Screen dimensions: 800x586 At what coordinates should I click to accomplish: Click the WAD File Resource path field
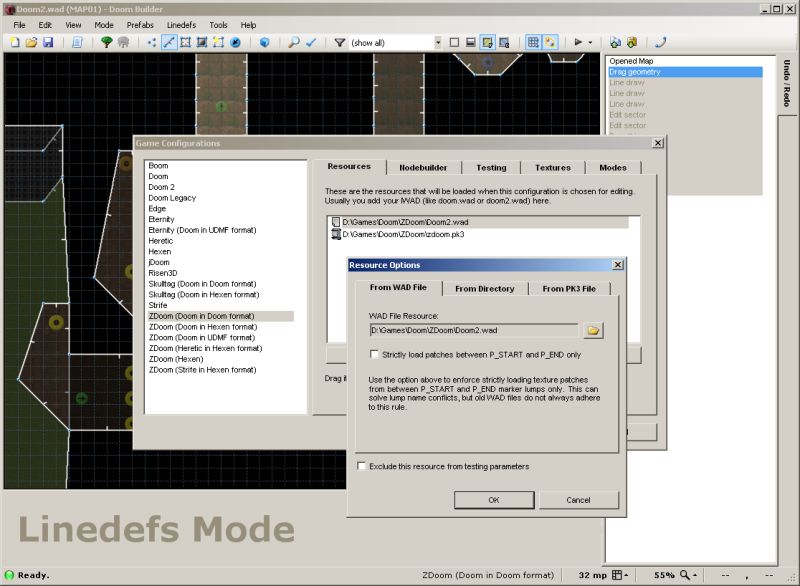[474, 330]
